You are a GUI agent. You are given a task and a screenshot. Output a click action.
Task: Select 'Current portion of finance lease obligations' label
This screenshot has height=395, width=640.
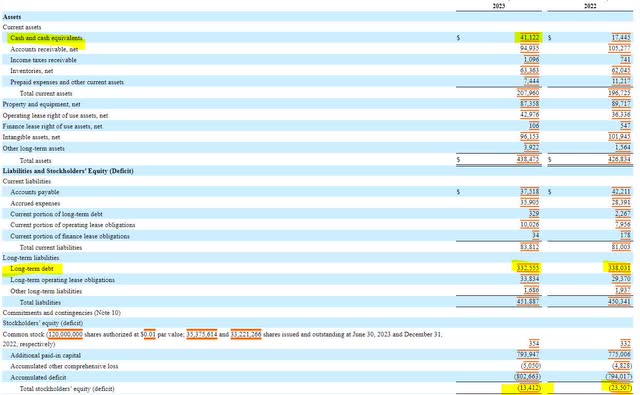[x=70, y=236]
